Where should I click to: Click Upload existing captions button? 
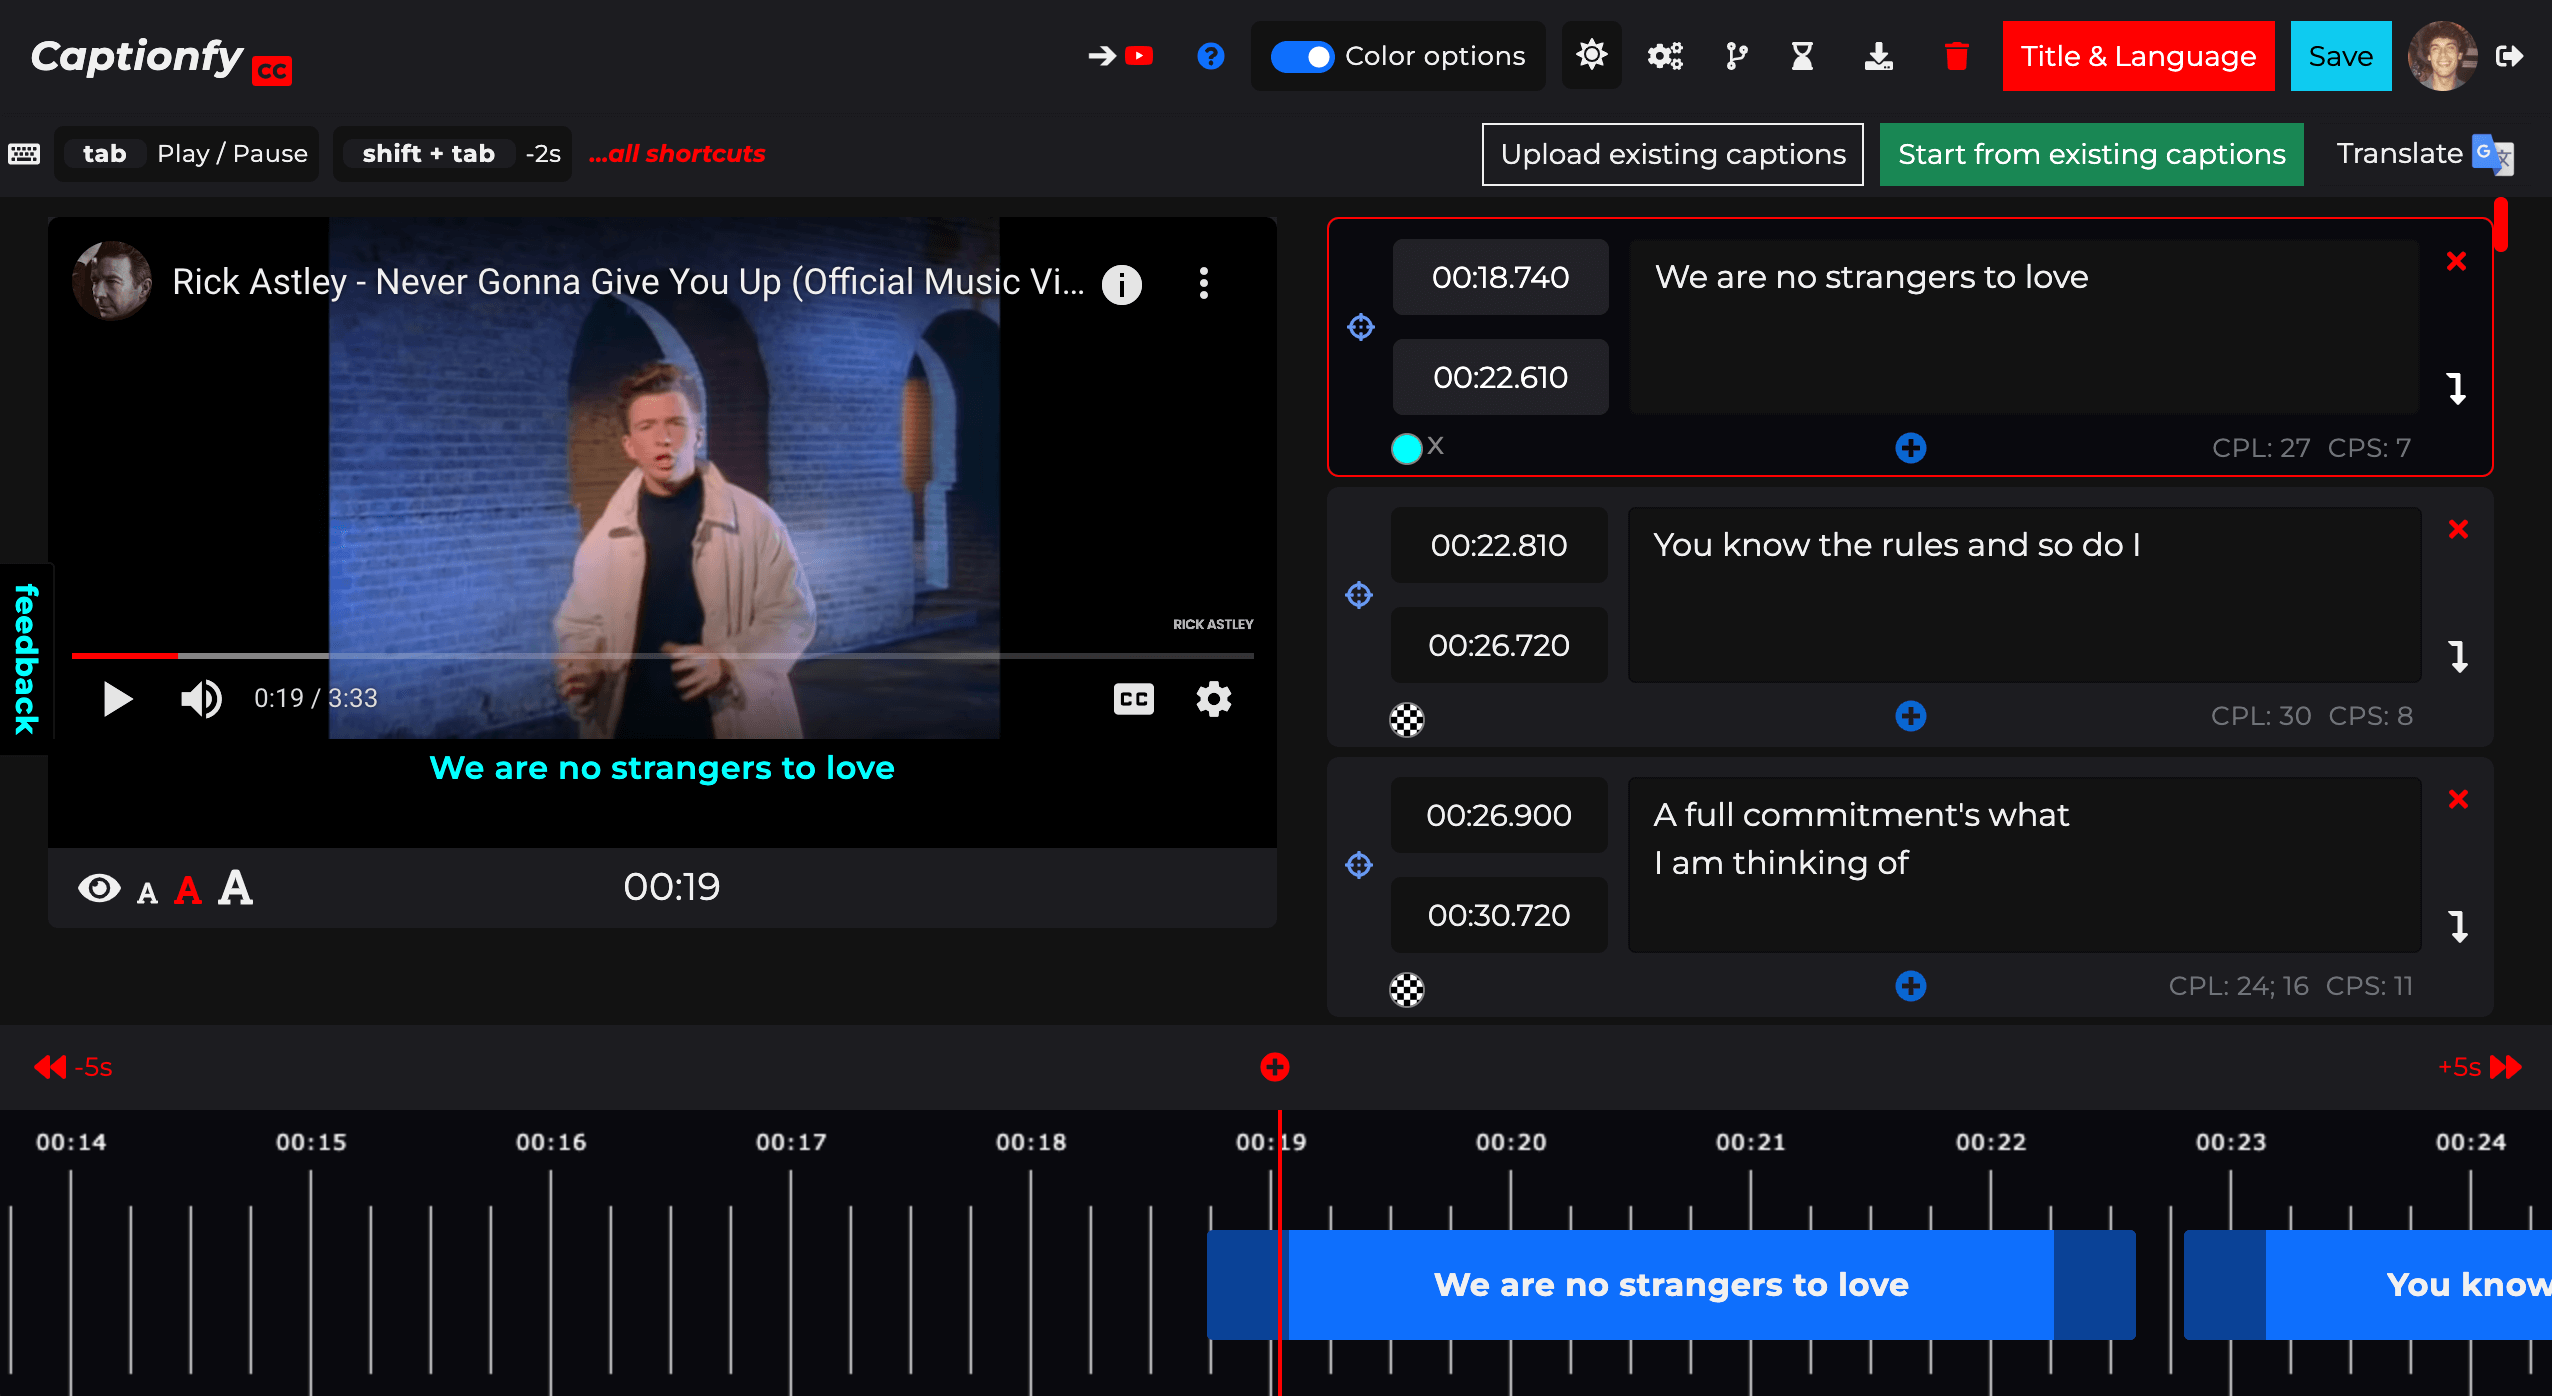[1673, 154]
